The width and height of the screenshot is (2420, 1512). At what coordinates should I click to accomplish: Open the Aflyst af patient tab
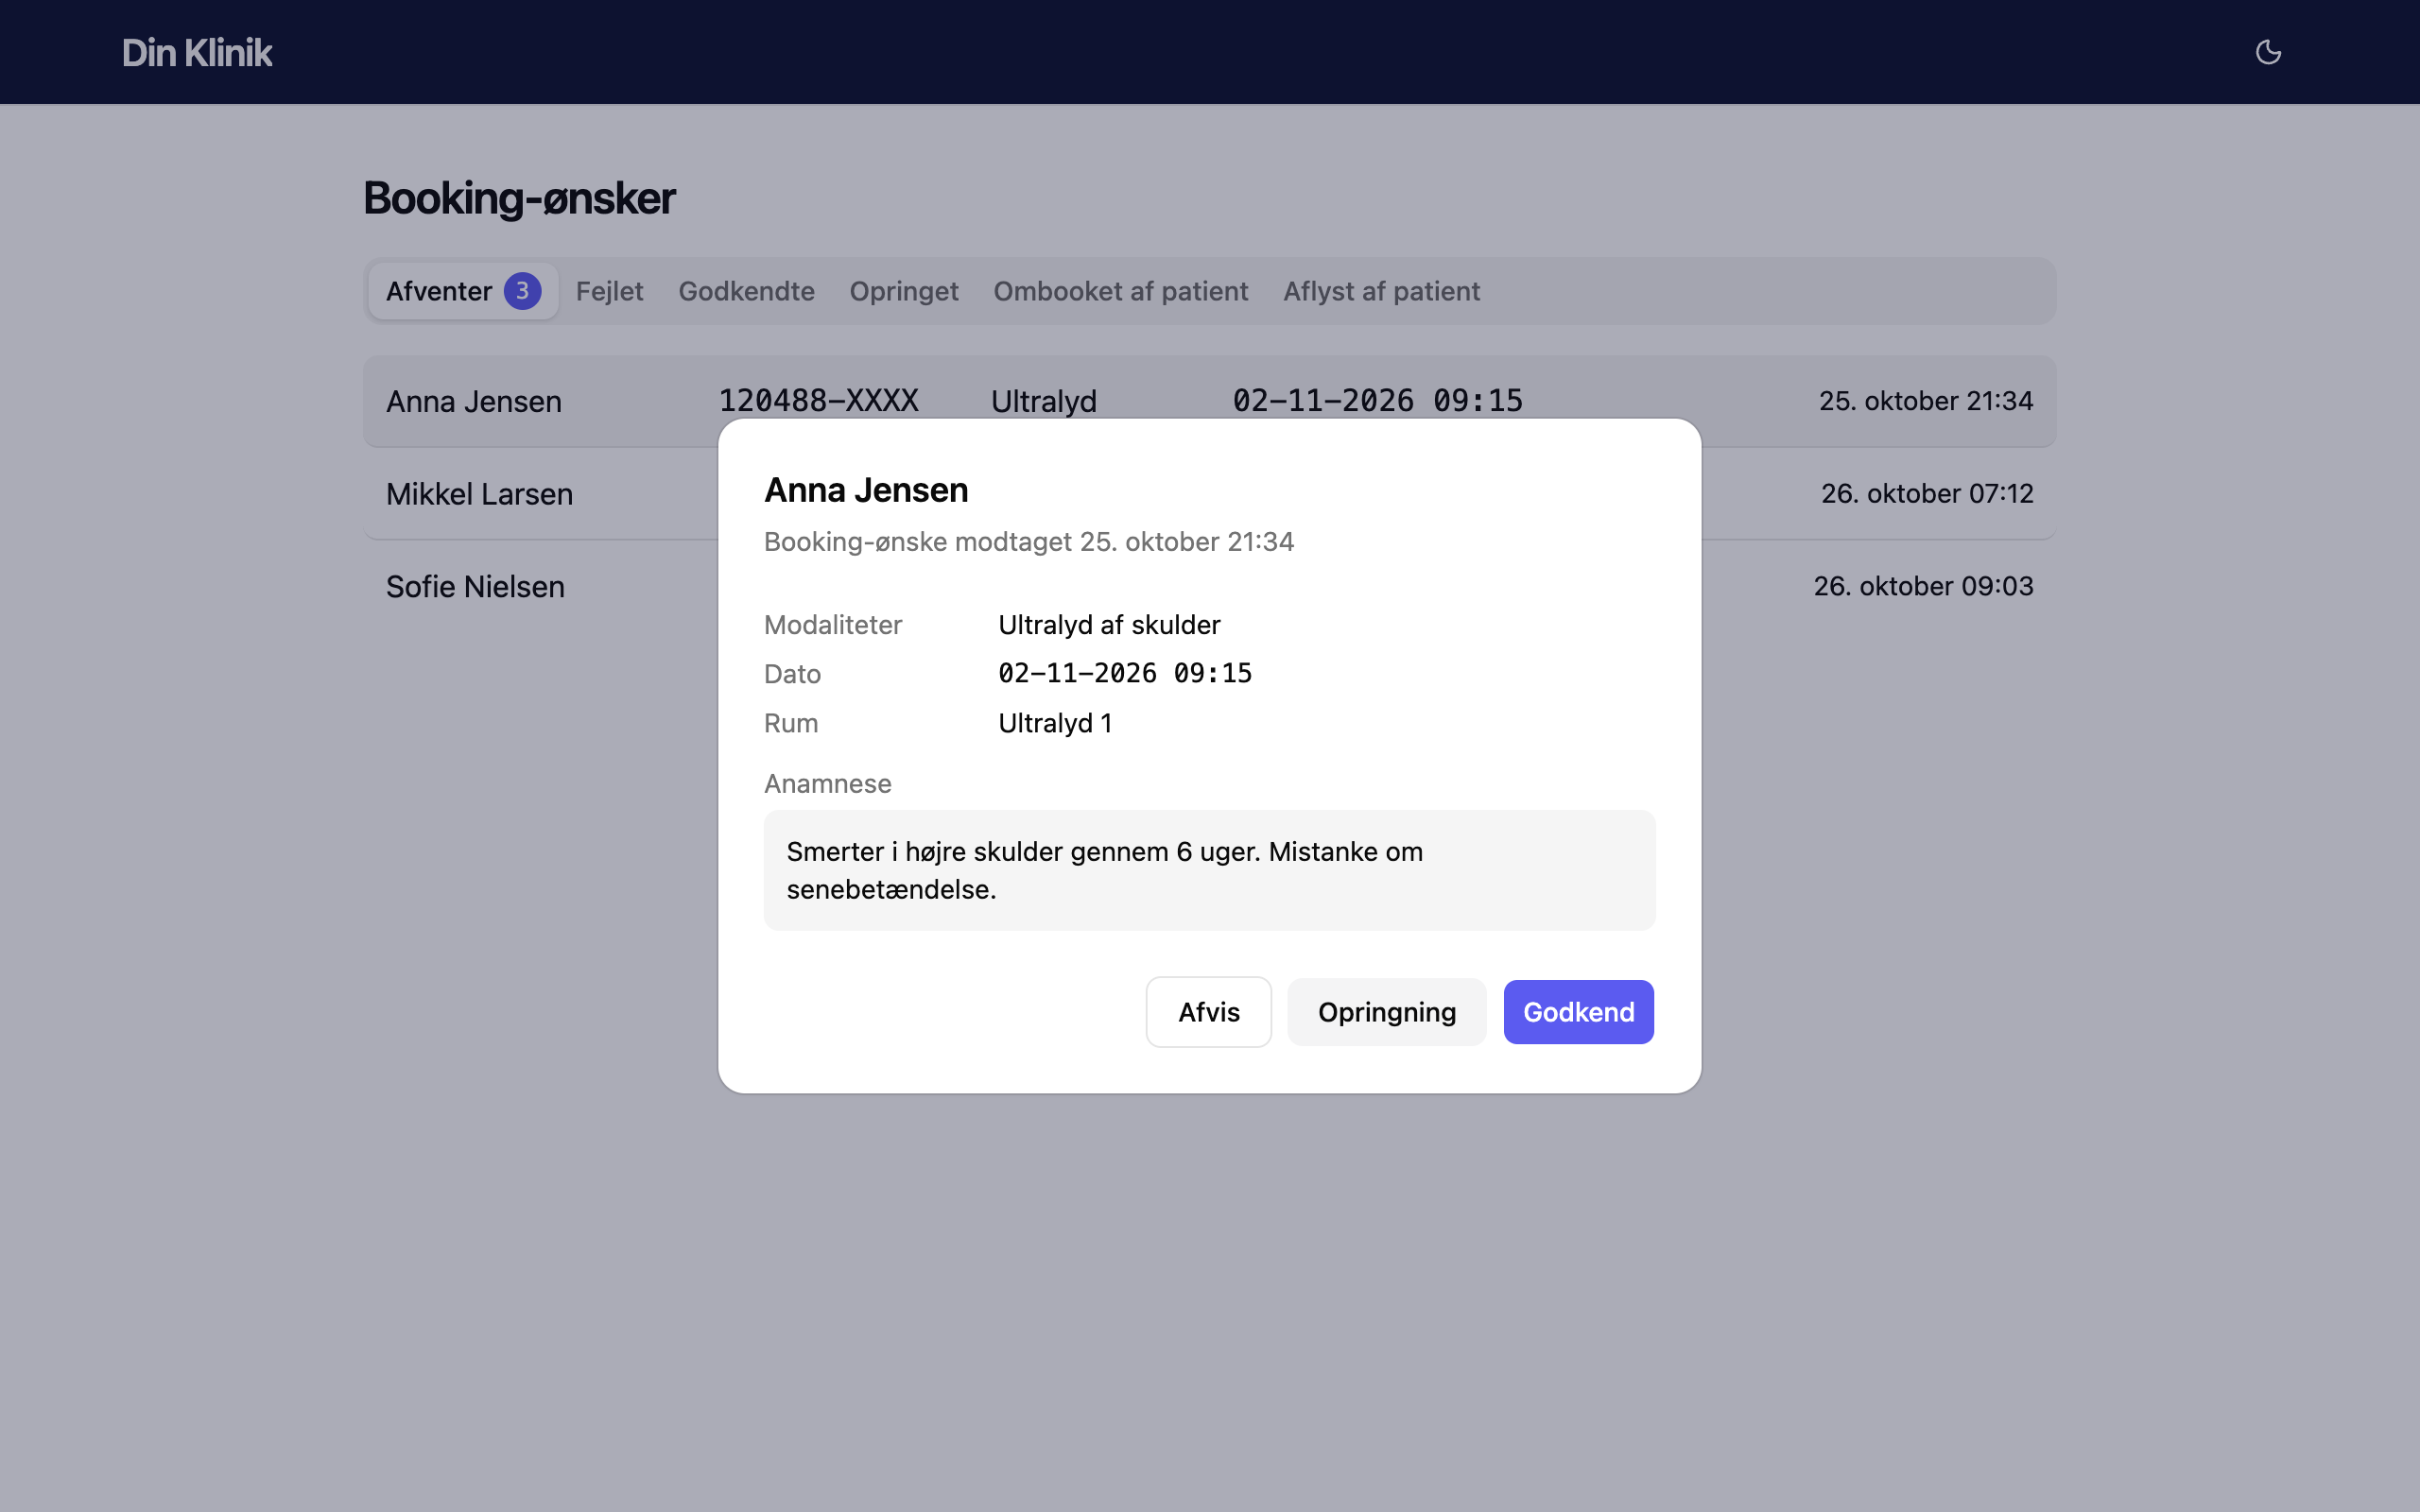click(x=1381, y=291)
